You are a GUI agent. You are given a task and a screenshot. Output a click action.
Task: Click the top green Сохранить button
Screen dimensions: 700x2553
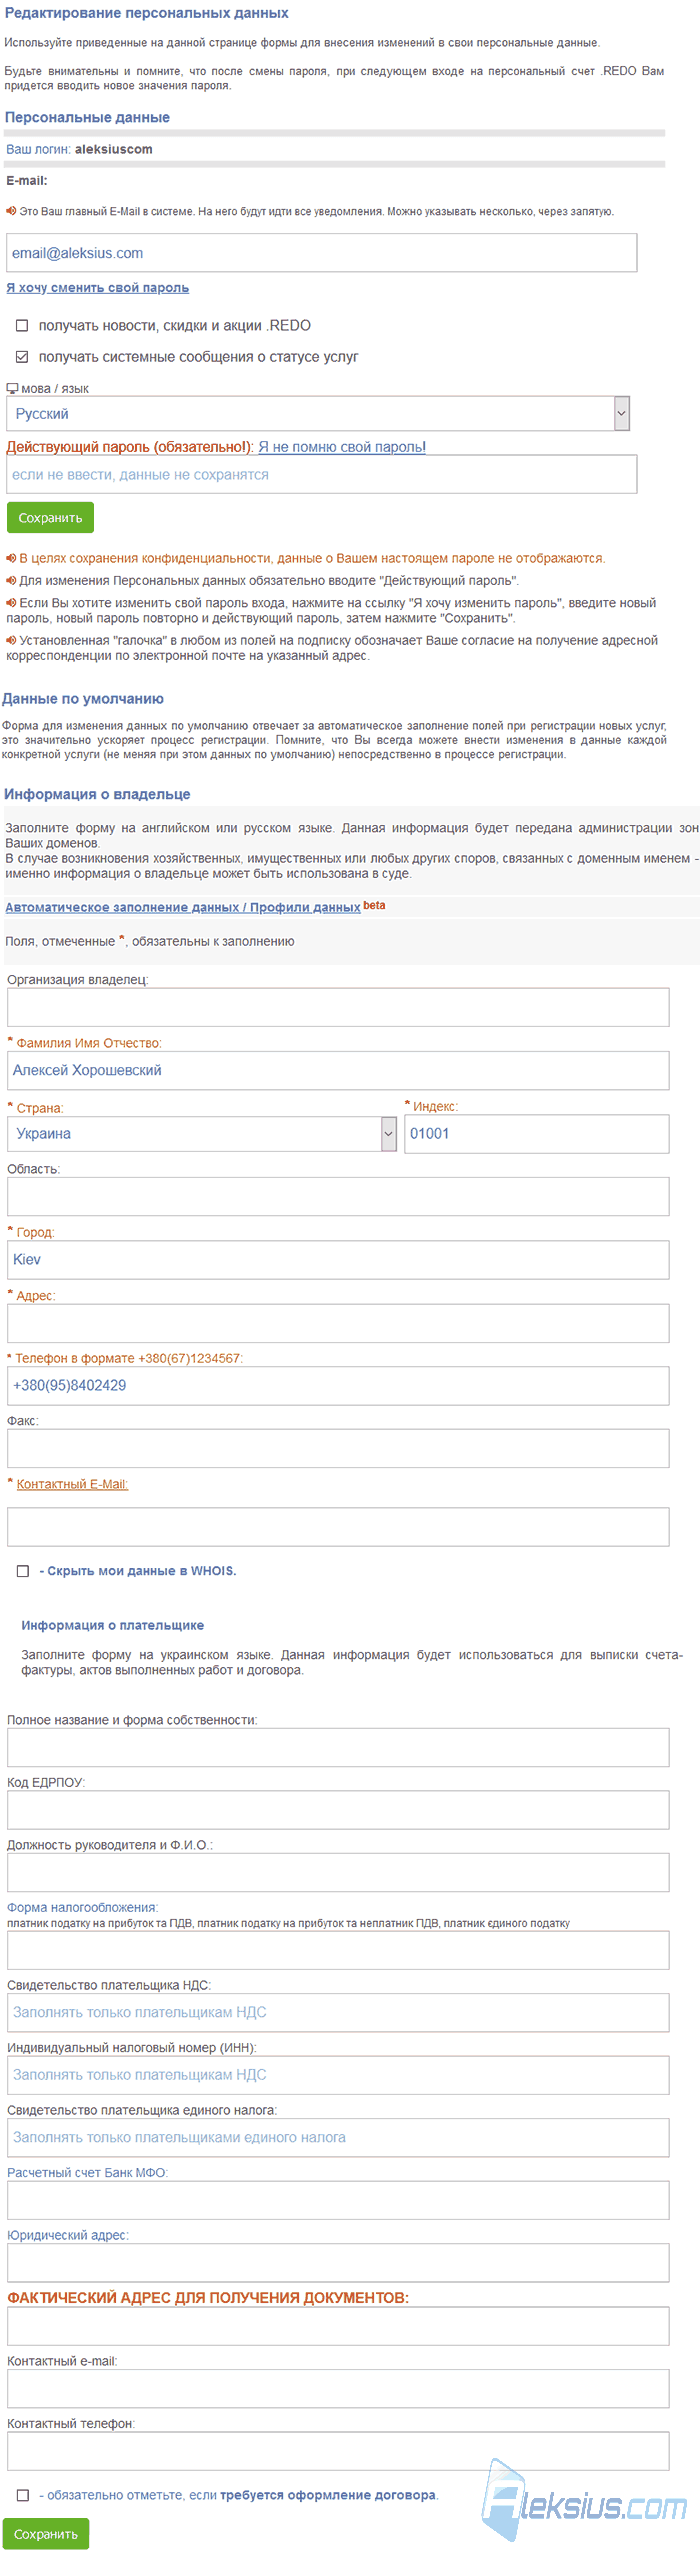[50, 518]
